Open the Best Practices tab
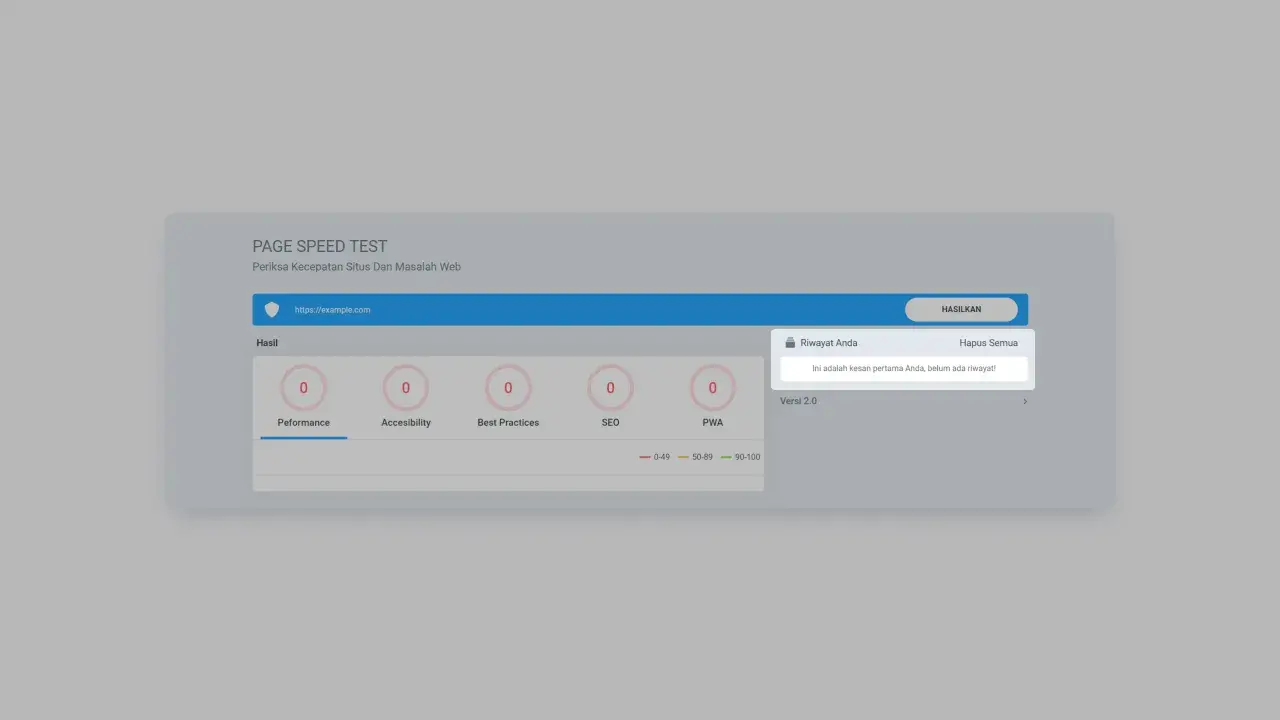Image resolution: width=1280 pixels, height=720 pixels. [508, 422]
